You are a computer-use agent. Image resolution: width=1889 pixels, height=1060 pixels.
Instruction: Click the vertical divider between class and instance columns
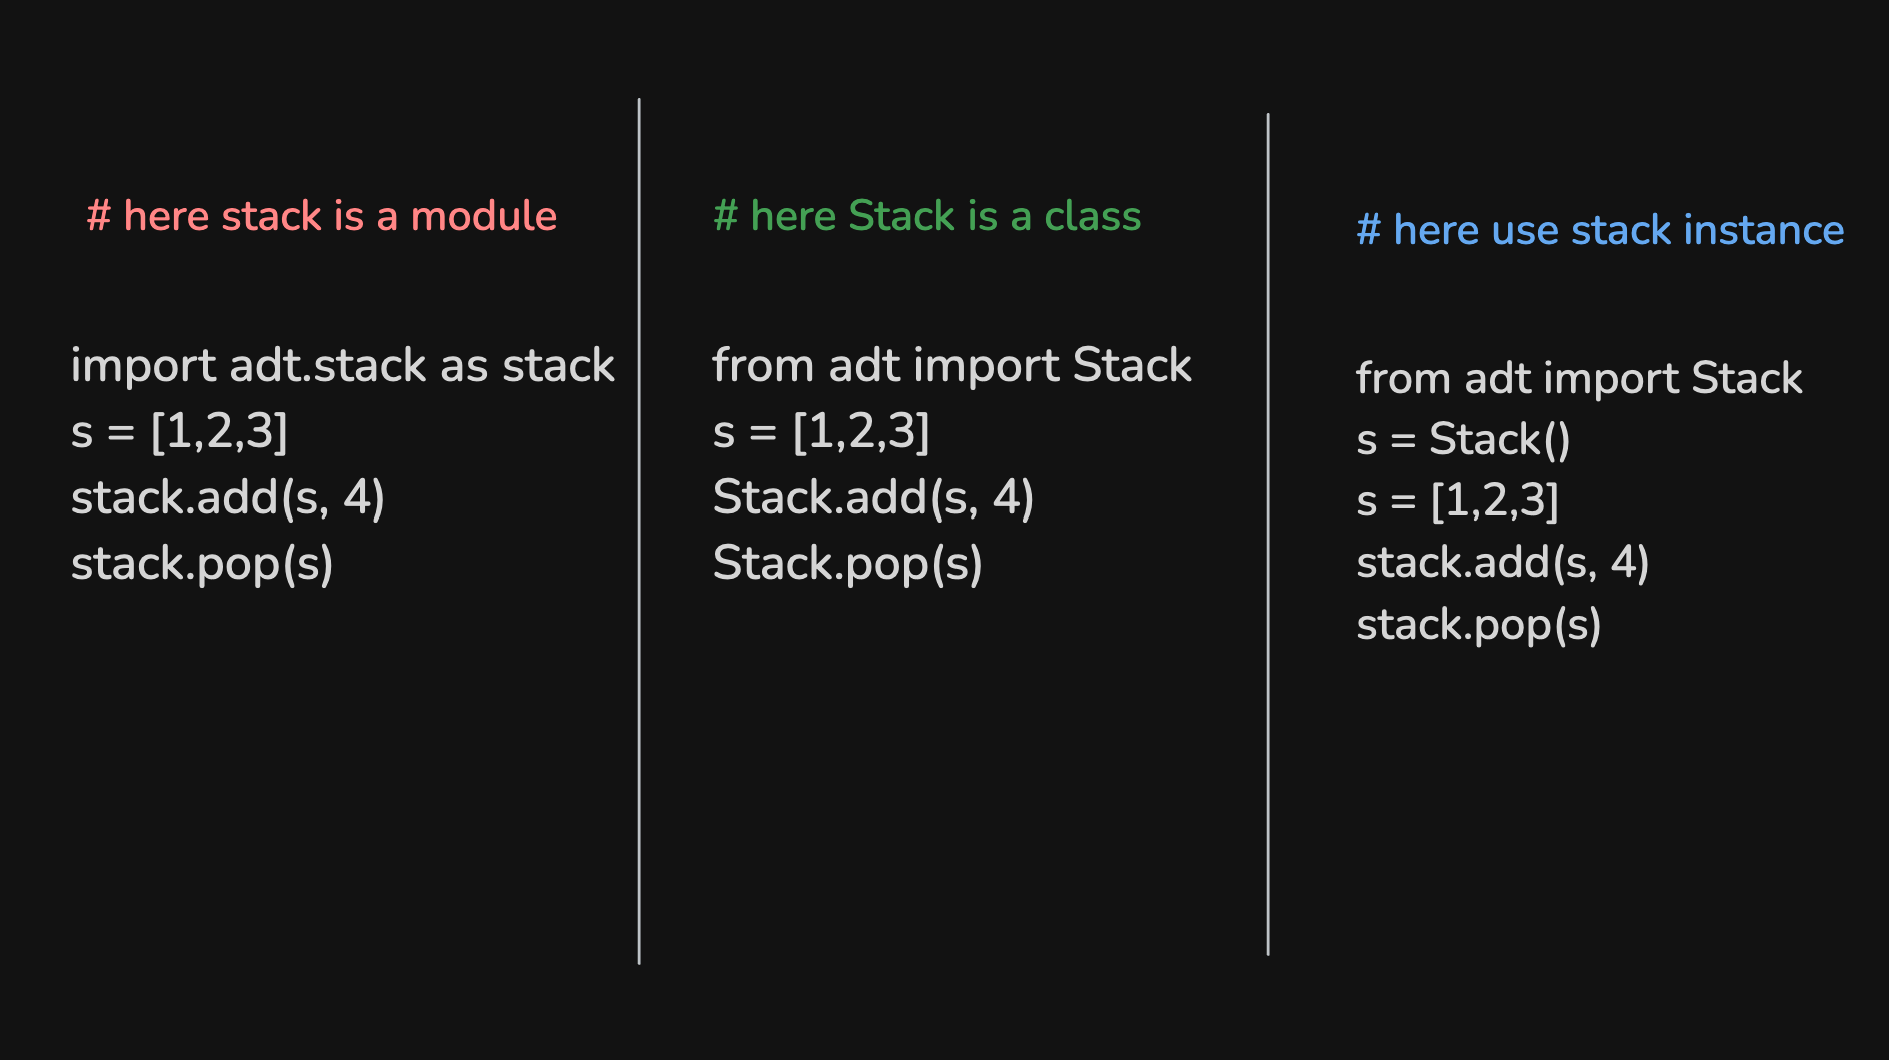pyautogui.click(x=1268, y=534)
